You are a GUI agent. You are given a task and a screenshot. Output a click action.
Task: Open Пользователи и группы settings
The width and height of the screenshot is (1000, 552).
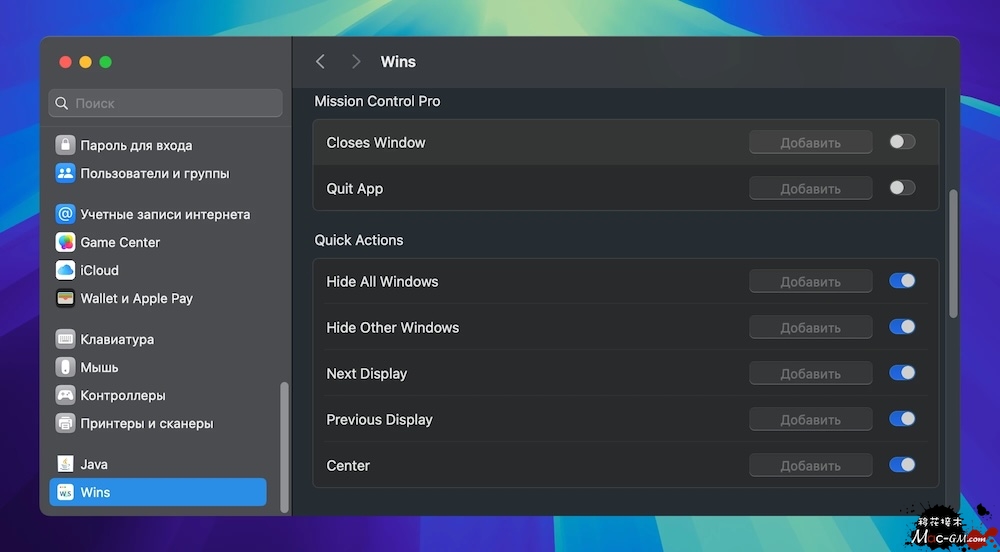pyautogui.click(x=154, y=173)
